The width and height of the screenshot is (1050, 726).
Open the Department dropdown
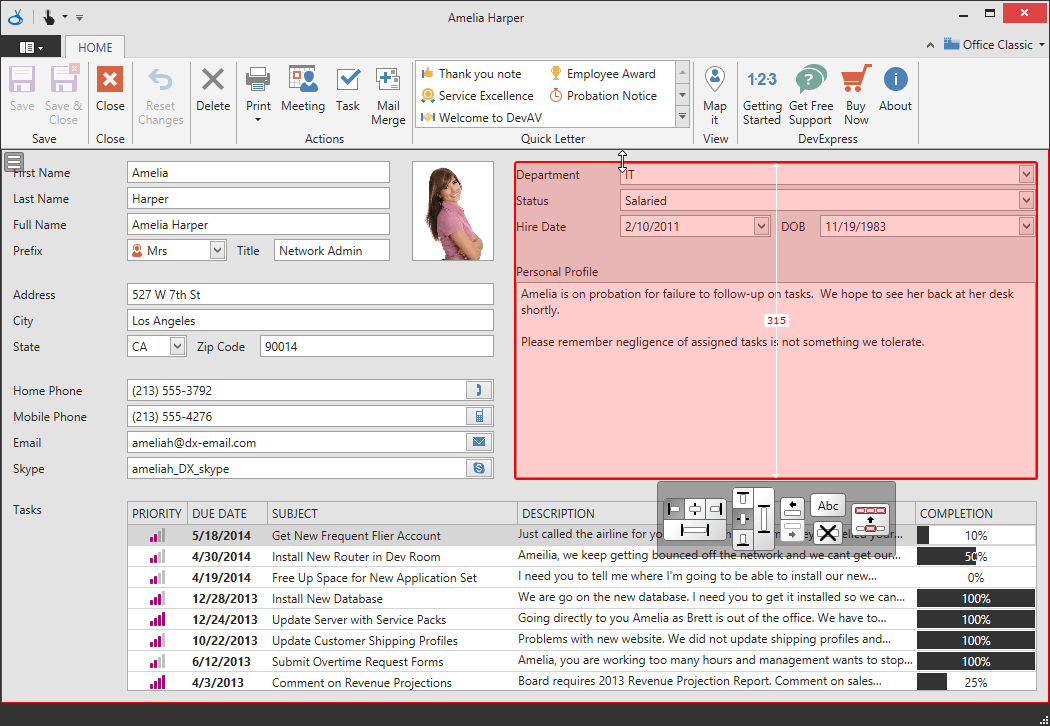click(1025, 174)
